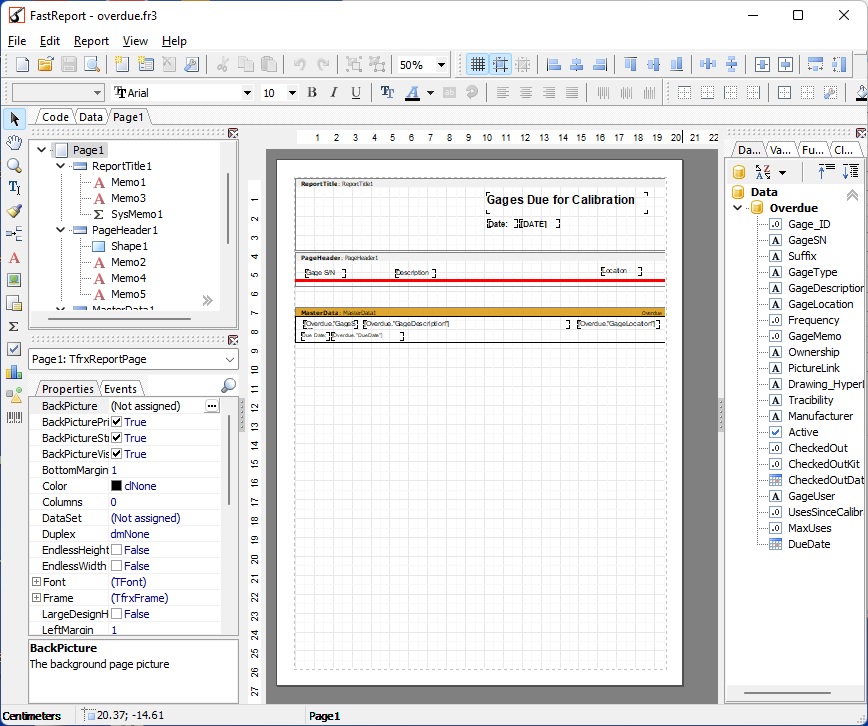Open the 50% zoom level dropdown

[x=441, y=65]
